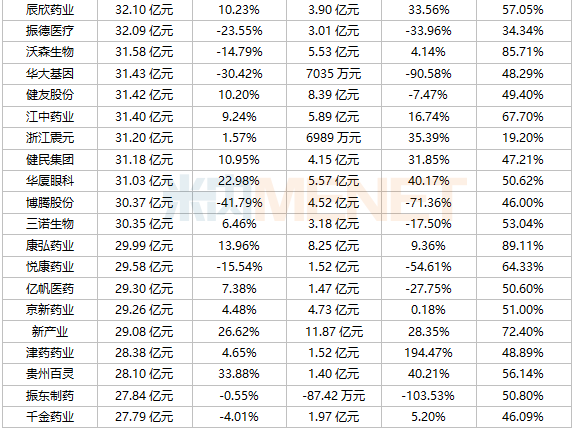Click the 千金药业 company name
The width and height of the screenshot is (574, 429).
[x=50, y=417]
